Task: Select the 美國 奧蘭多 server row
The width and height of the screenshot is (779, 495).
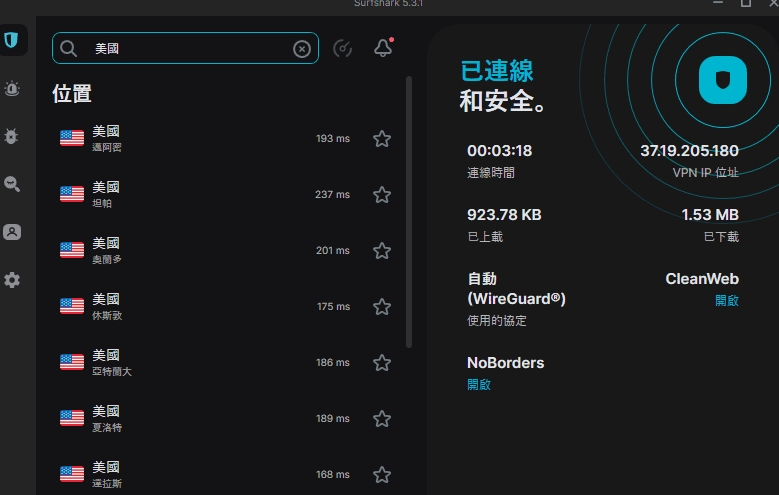Action: coord(226,251)
